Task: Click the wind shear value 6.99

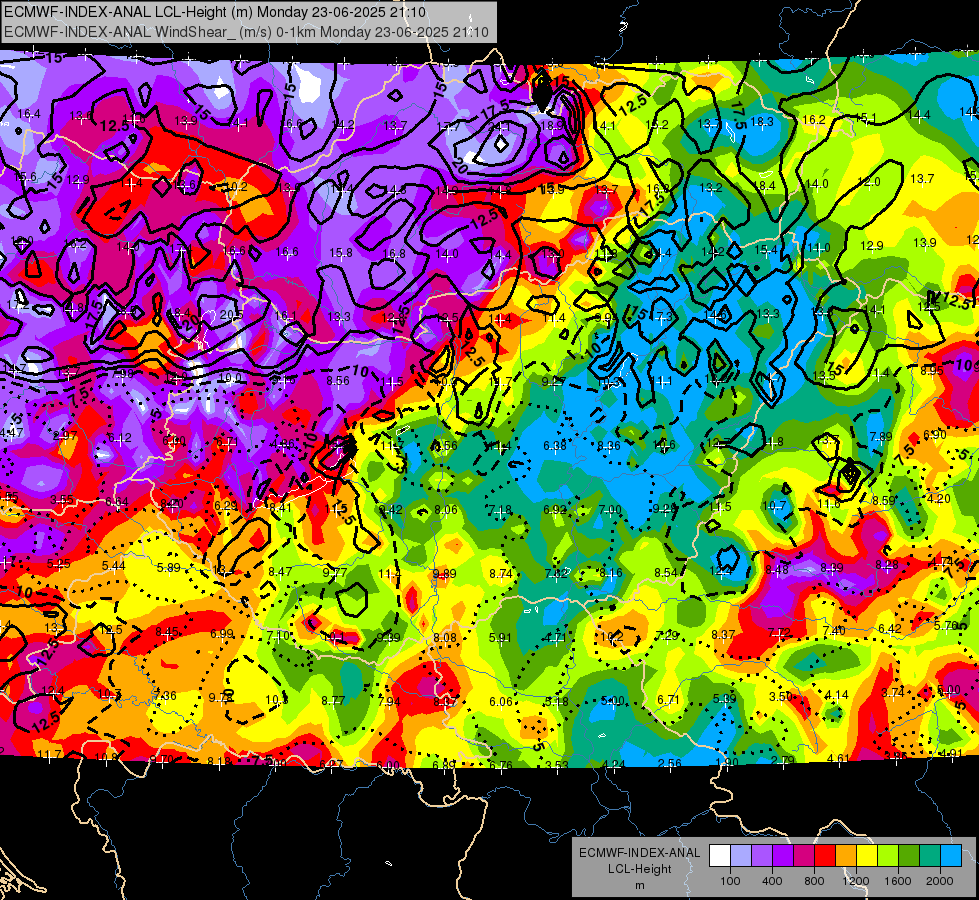Action: pyautogui.click(x=222, y=634)
